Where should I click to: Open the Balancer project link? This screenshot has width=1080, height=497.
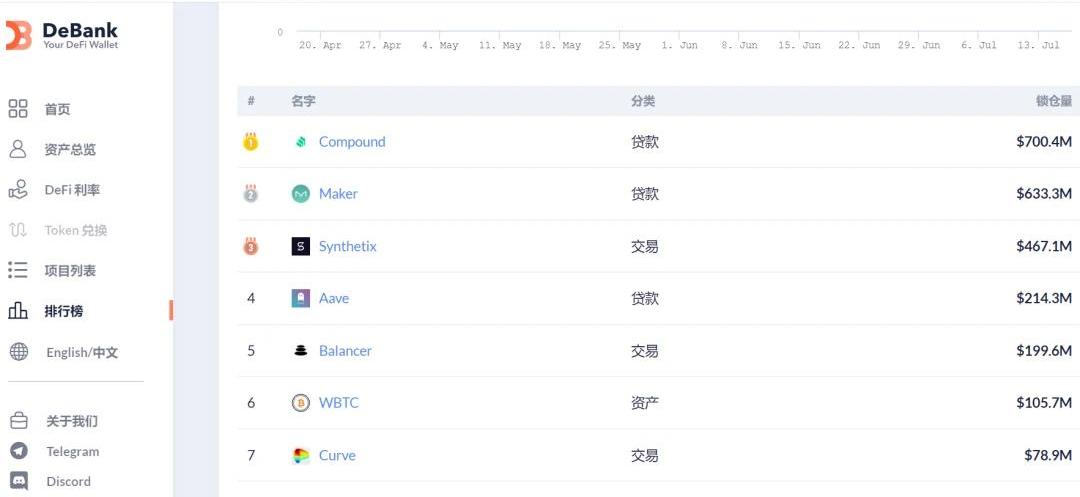(345, 350)
